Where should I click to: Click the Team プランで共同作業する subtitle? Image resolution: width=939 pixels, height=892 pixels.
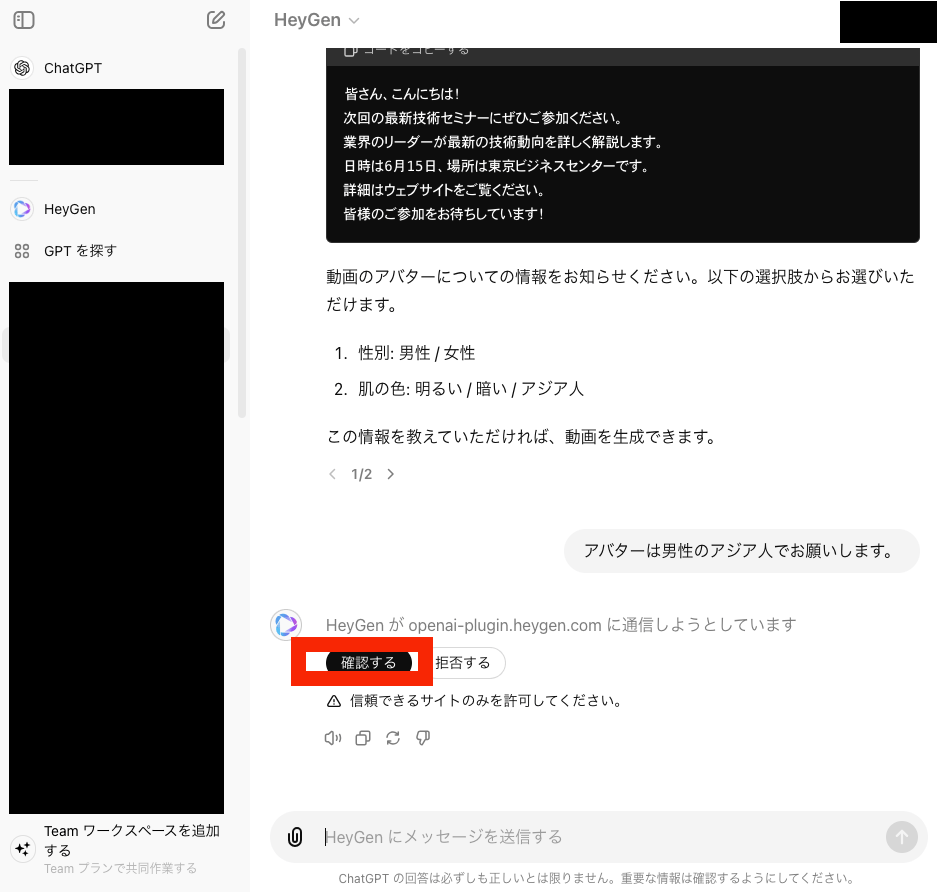coord(120,869)
